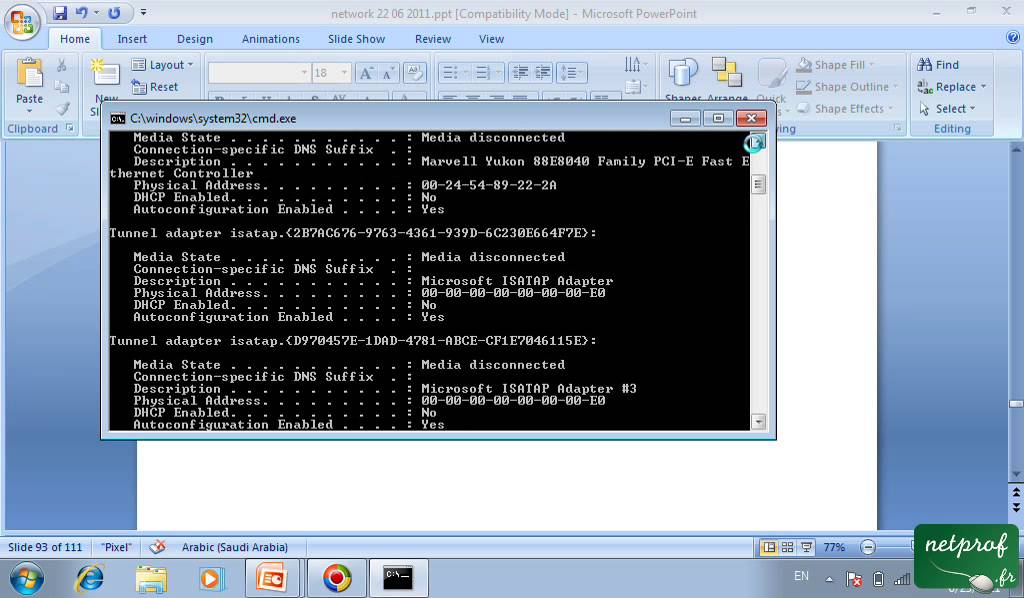
Task: Open the View ribbon tab
Action: (491, 39)
